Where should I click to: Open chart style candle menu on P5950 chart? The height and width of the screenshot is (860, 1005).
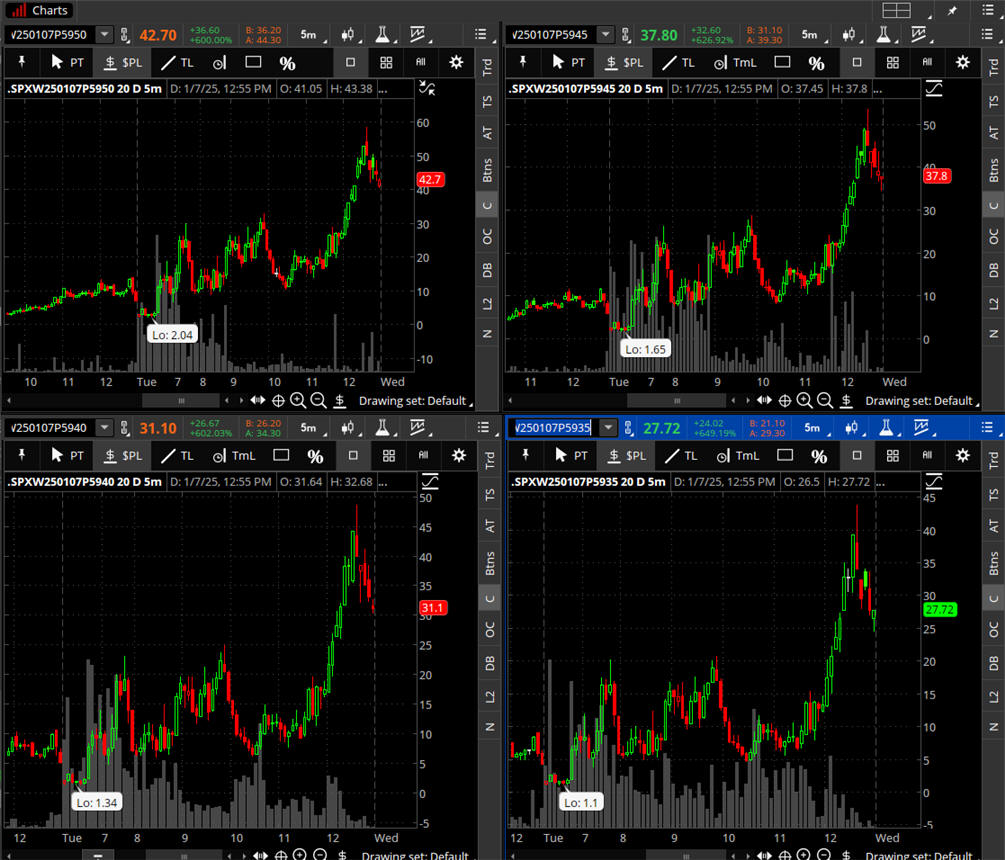[x=349, y=35]
